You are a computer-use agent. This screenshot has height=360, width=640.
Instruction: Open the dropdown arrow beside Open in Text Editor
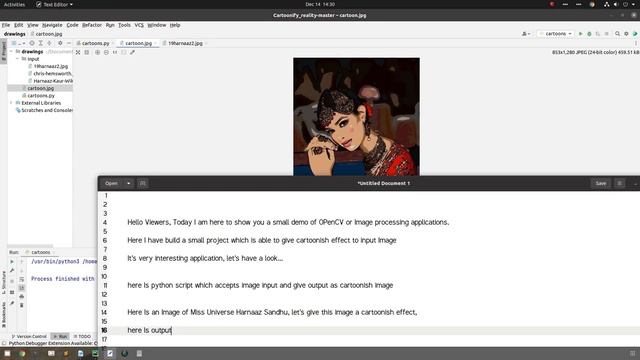[129, 183]
